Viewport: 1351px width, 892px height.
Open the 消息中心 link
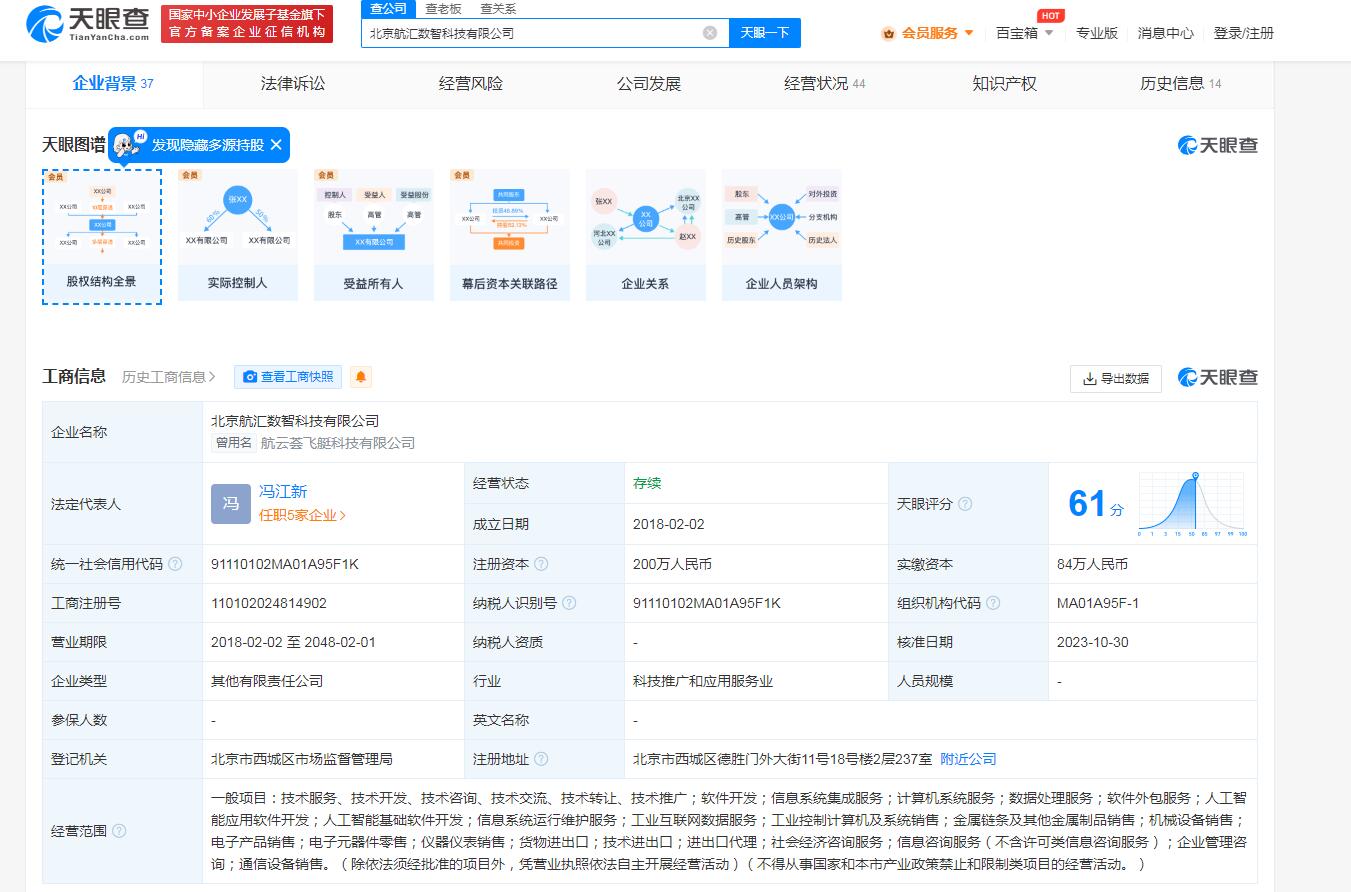[1166, 33]
